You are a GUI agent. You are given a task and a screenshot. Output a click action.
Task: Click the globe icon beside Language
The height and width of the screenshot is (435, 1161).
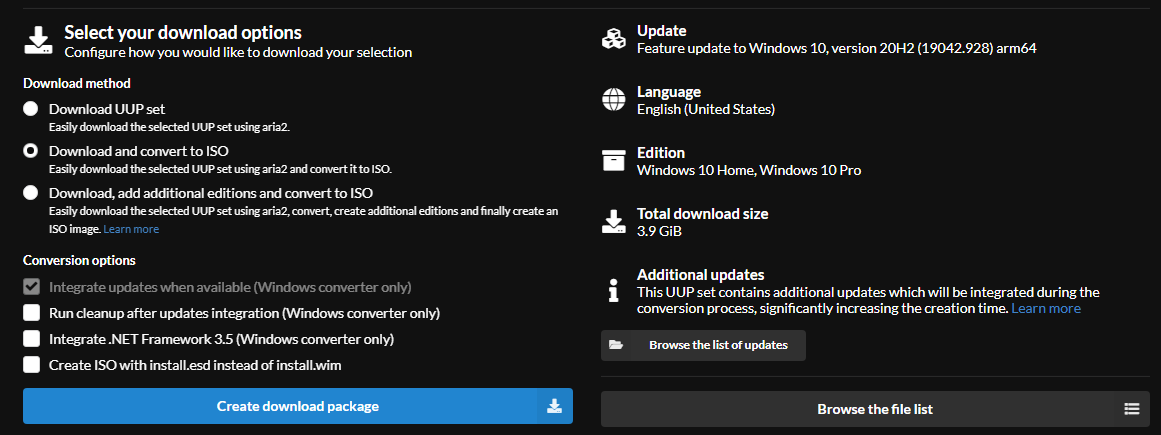point(613,100)
